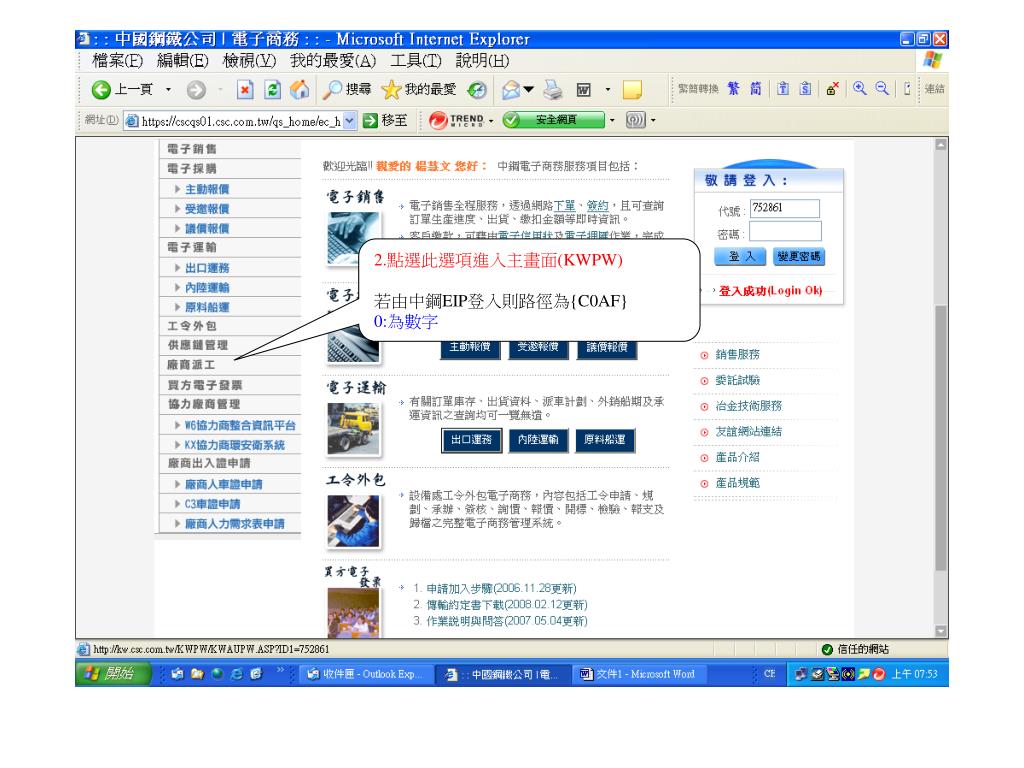Image resolution: width=1024 pixels, height=768 pixels.
Task: Open 供應鏈管理 in the sidebar
Action: point(198,345)
